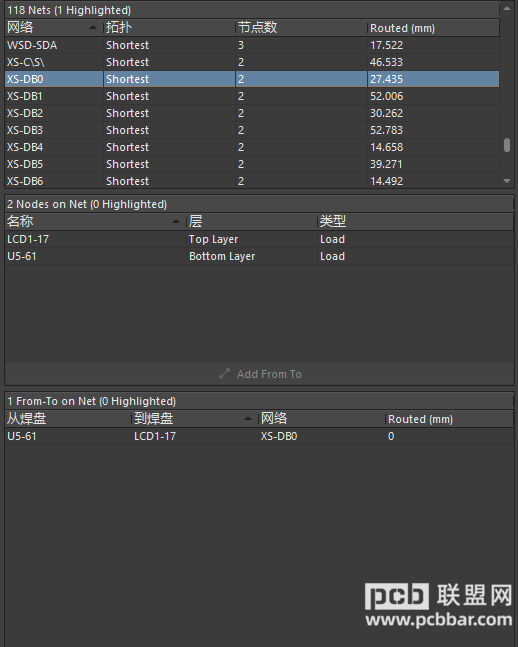Click the Add From To button

pyautogui.click(x=259, y=374)
